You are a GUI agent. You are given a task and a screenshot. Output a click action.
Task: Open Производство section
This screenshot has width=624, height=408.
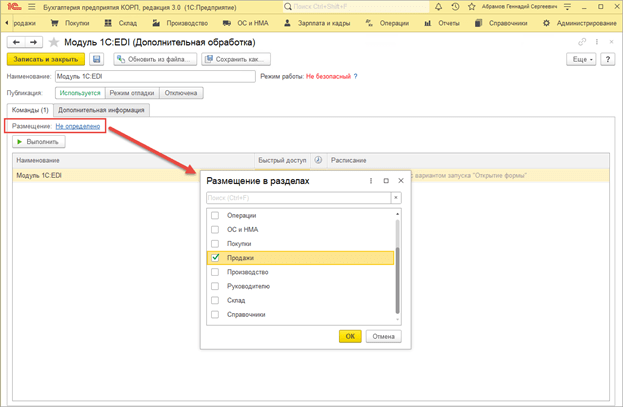coord(180,23)
